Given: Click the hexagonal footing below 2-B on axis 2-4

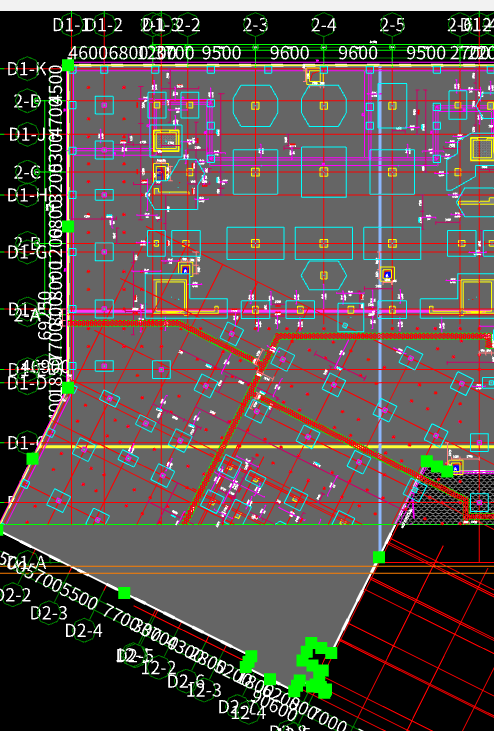Looking at the screenshot, I should pyautogui.click(x=324, y=276).
